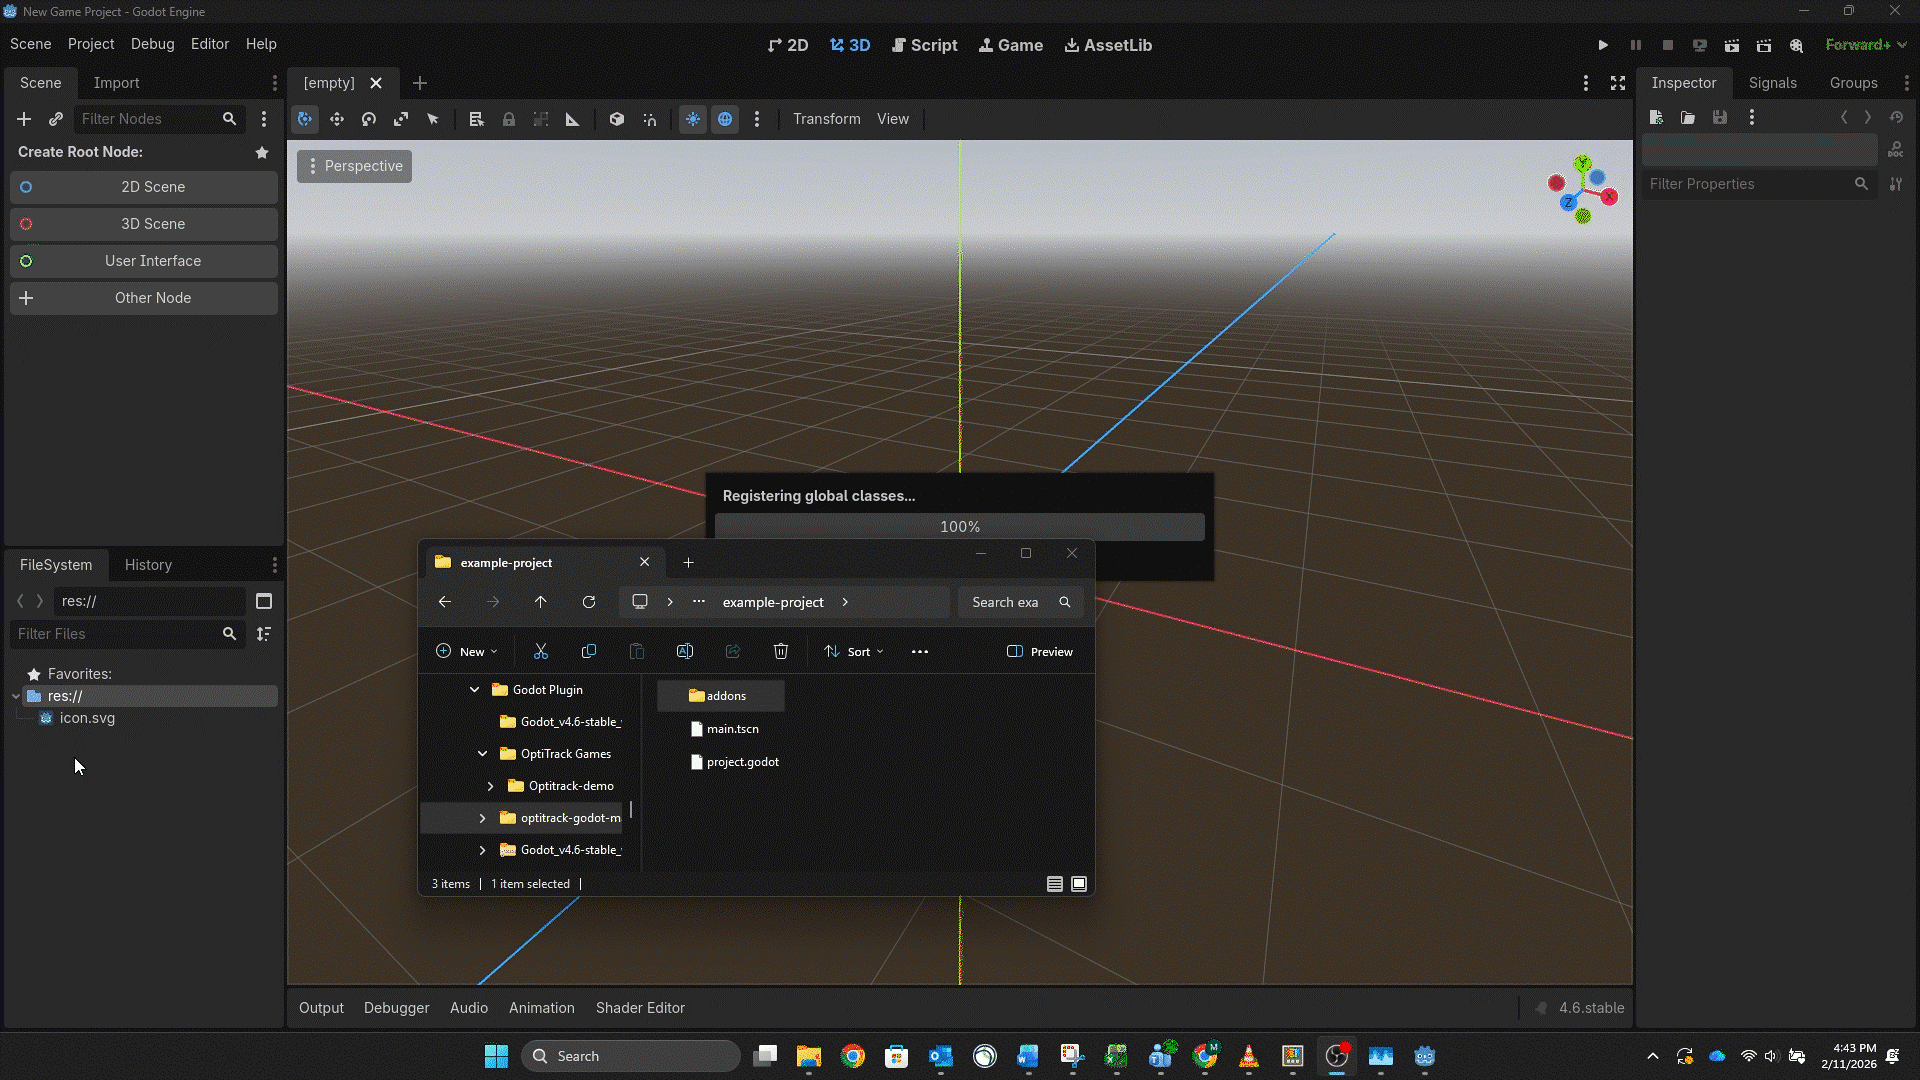1920x1080 pixels.
Task: Expand the Godot_v4.6-stable folder tree item
Action: point(481,850)
